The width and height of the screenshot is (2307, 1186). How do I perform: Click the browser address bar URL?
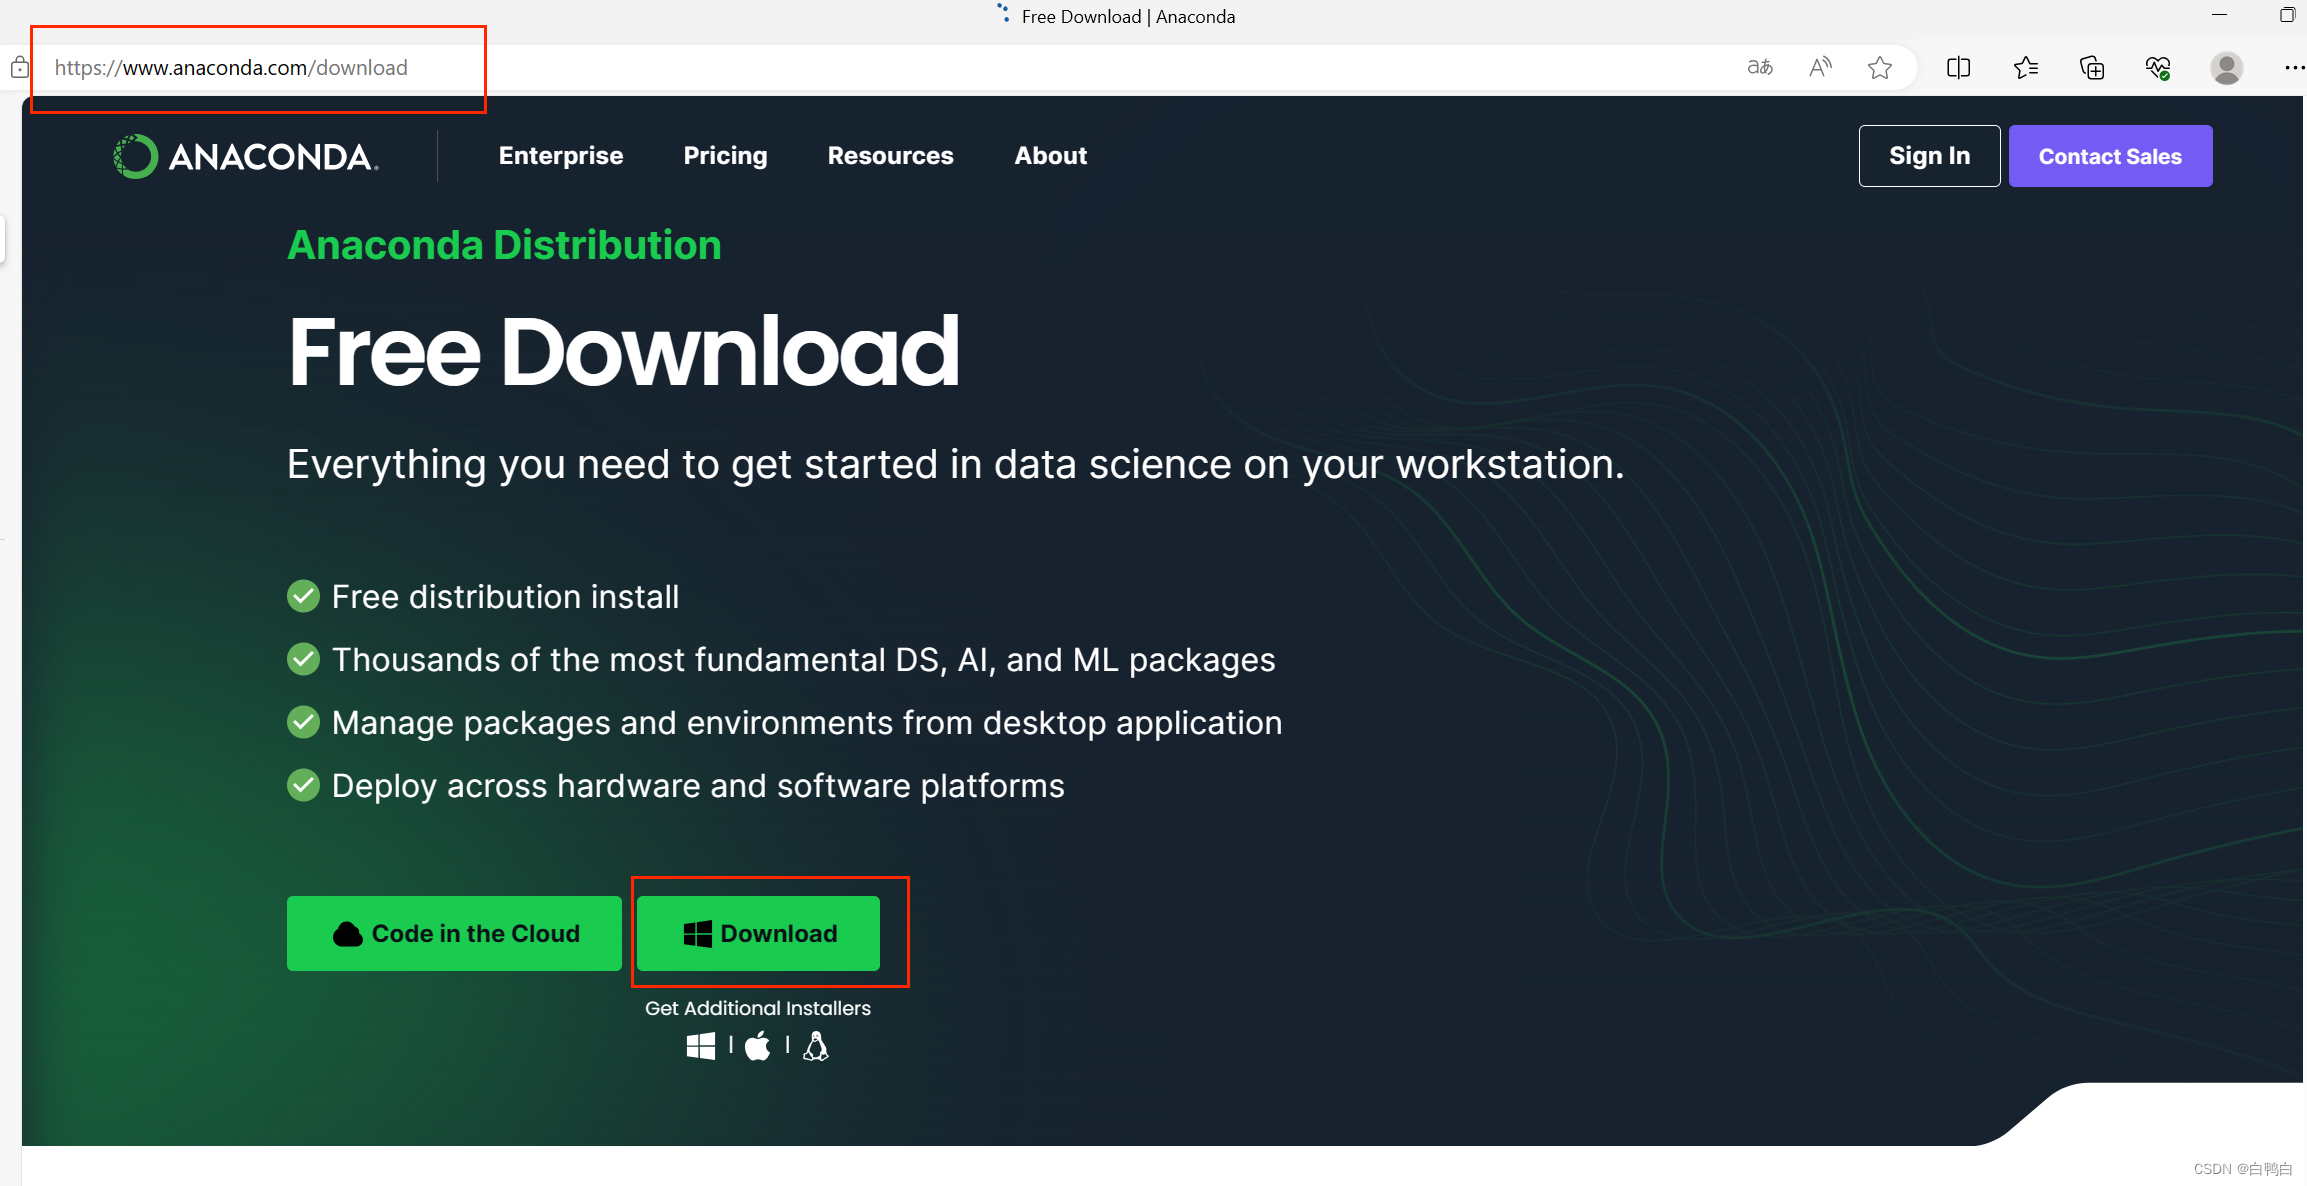tap(231, 68)
